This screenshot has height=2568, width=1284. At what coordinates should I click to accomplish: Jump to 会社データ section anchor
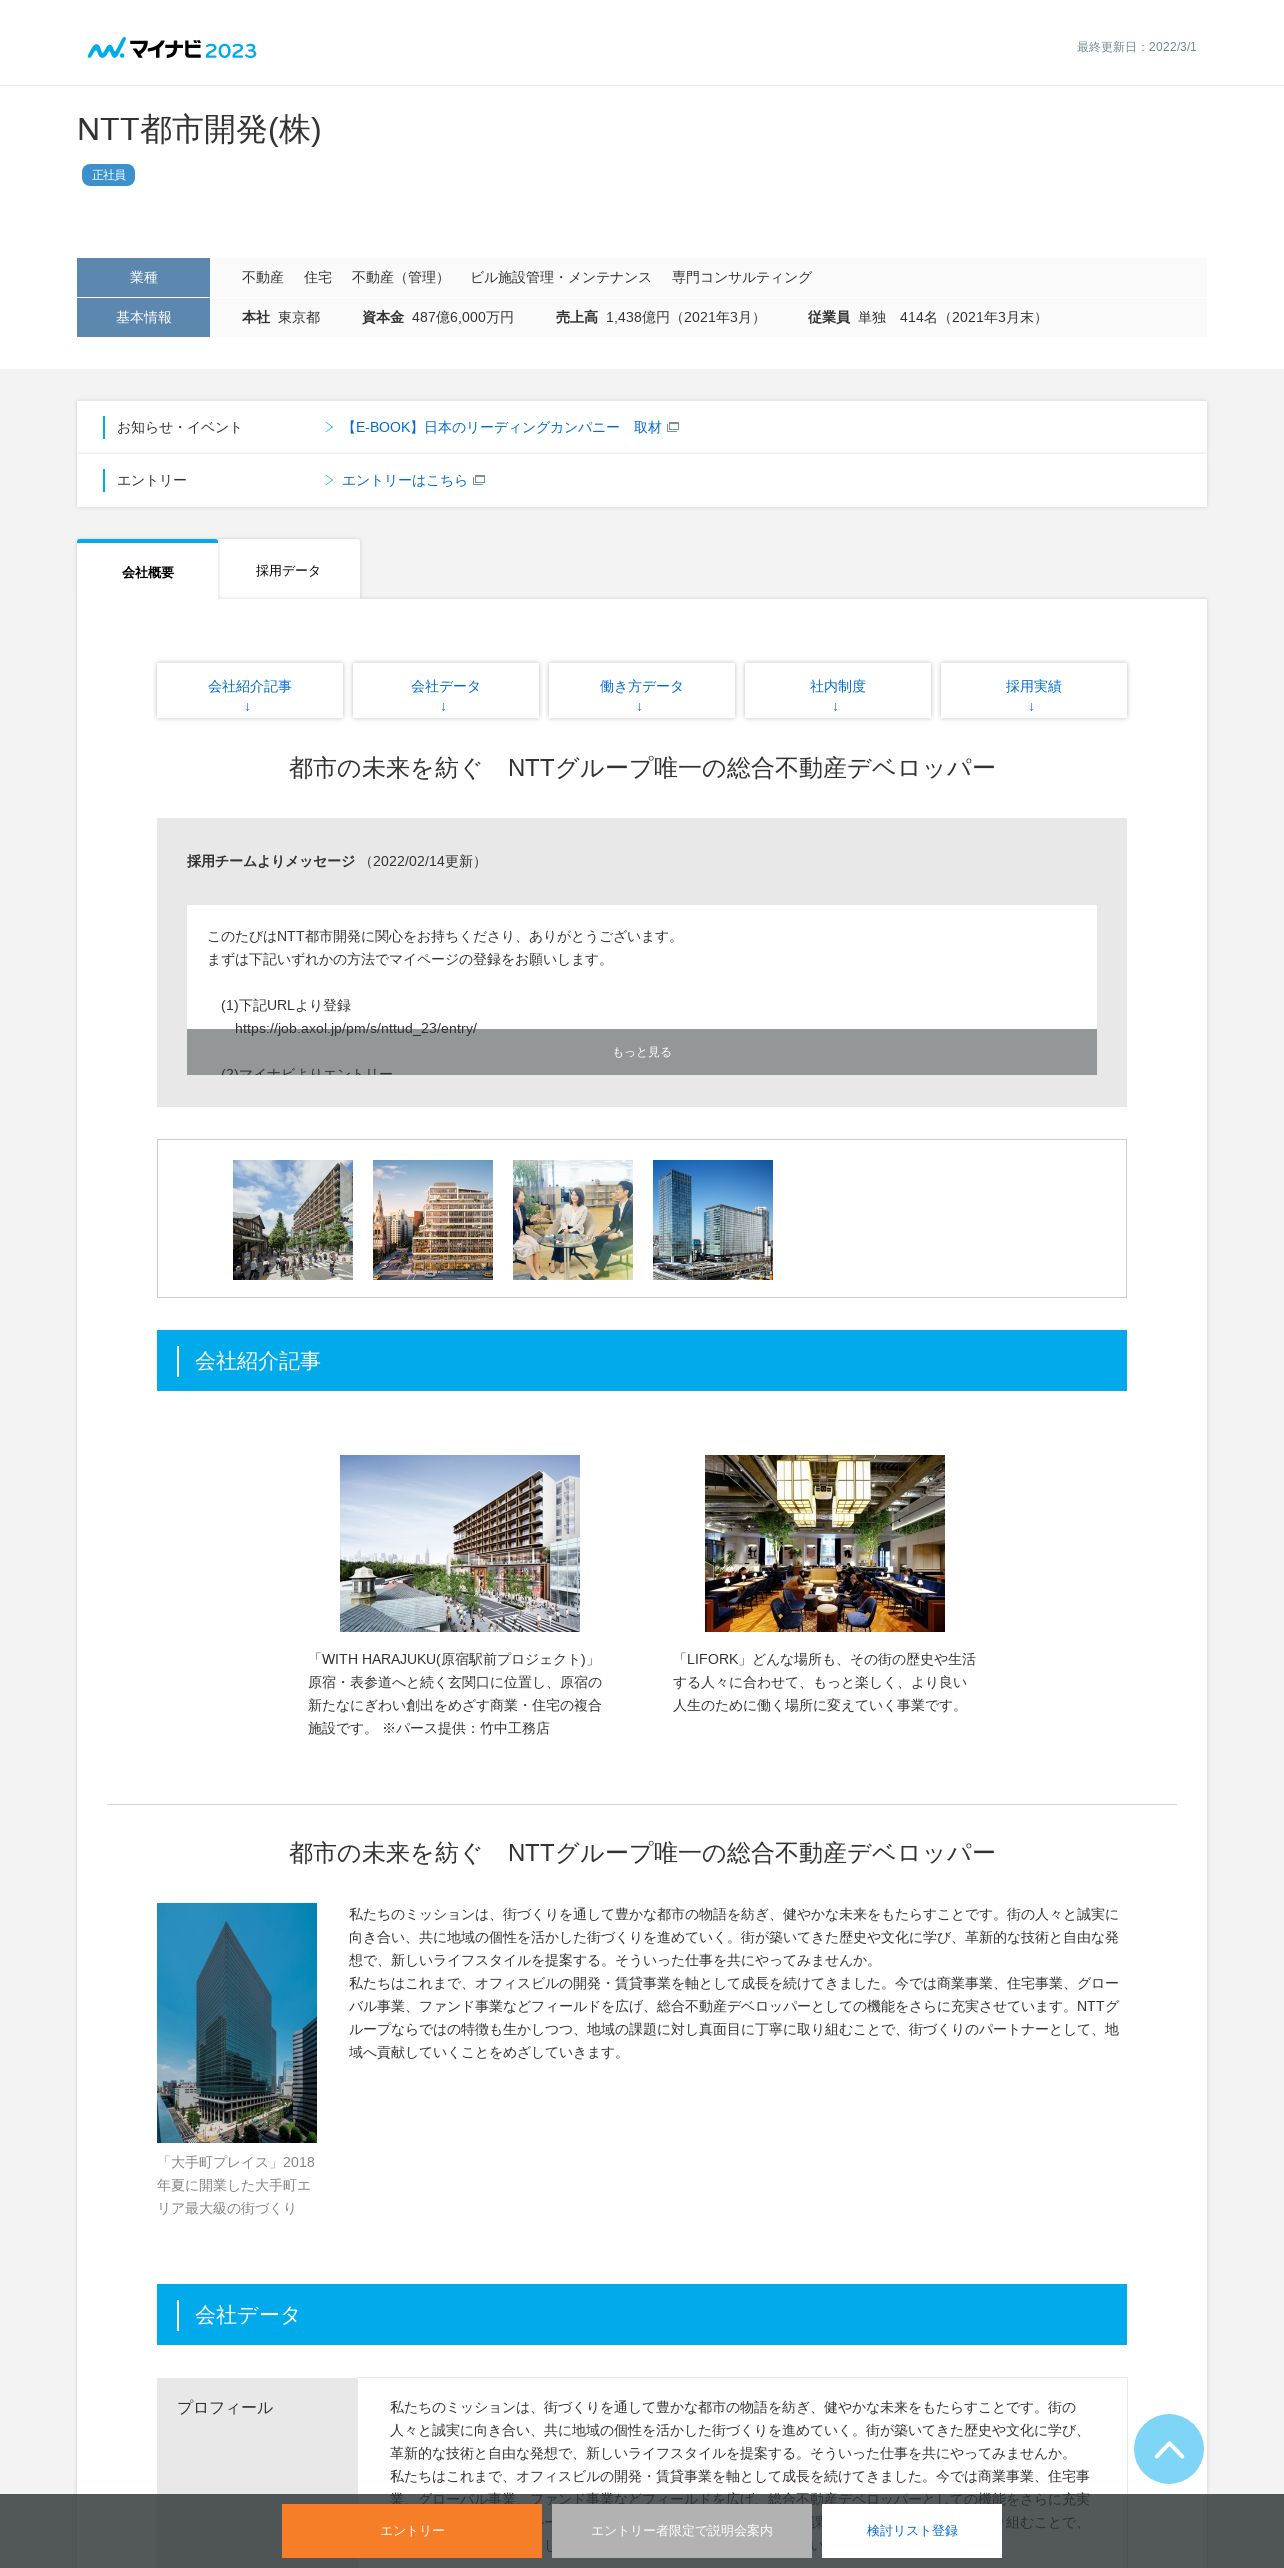446,690
